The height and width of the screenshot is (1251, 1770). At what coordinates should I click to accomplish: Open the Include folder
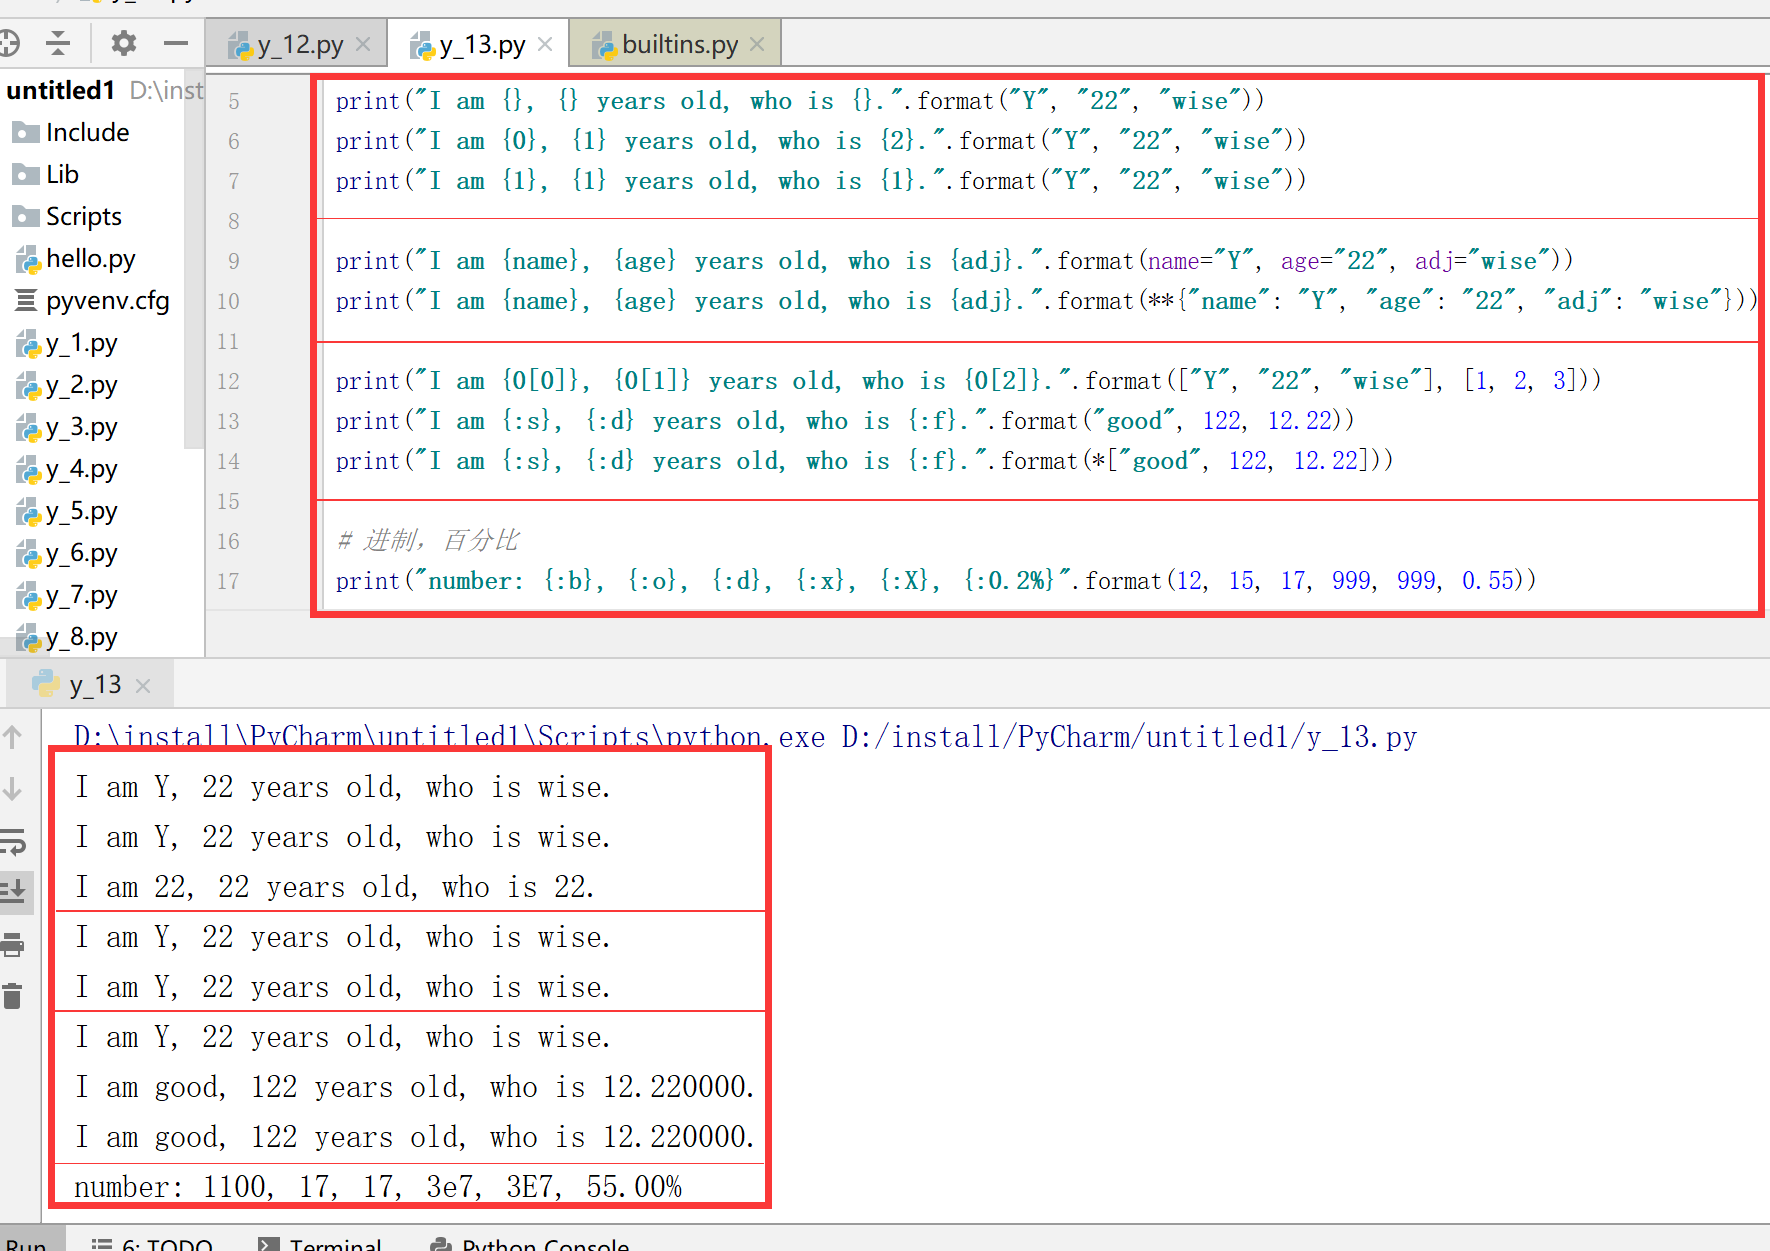click(x=71, y=133)
